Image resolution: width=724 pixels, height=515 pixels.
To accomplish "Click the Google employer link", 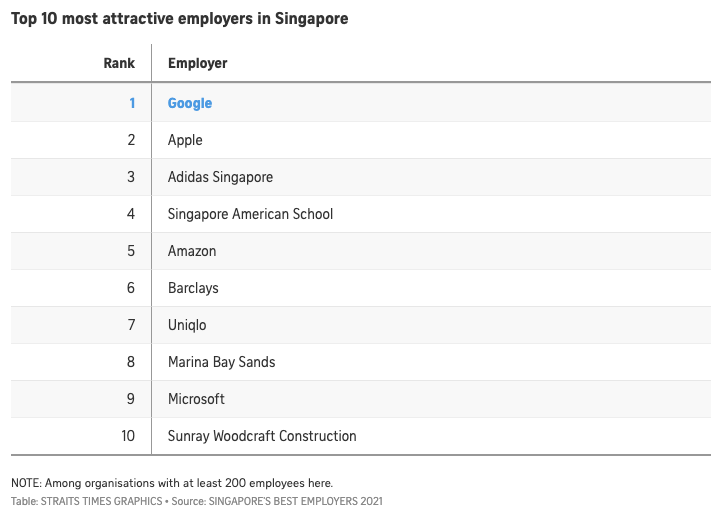I will tap(190, 103).
